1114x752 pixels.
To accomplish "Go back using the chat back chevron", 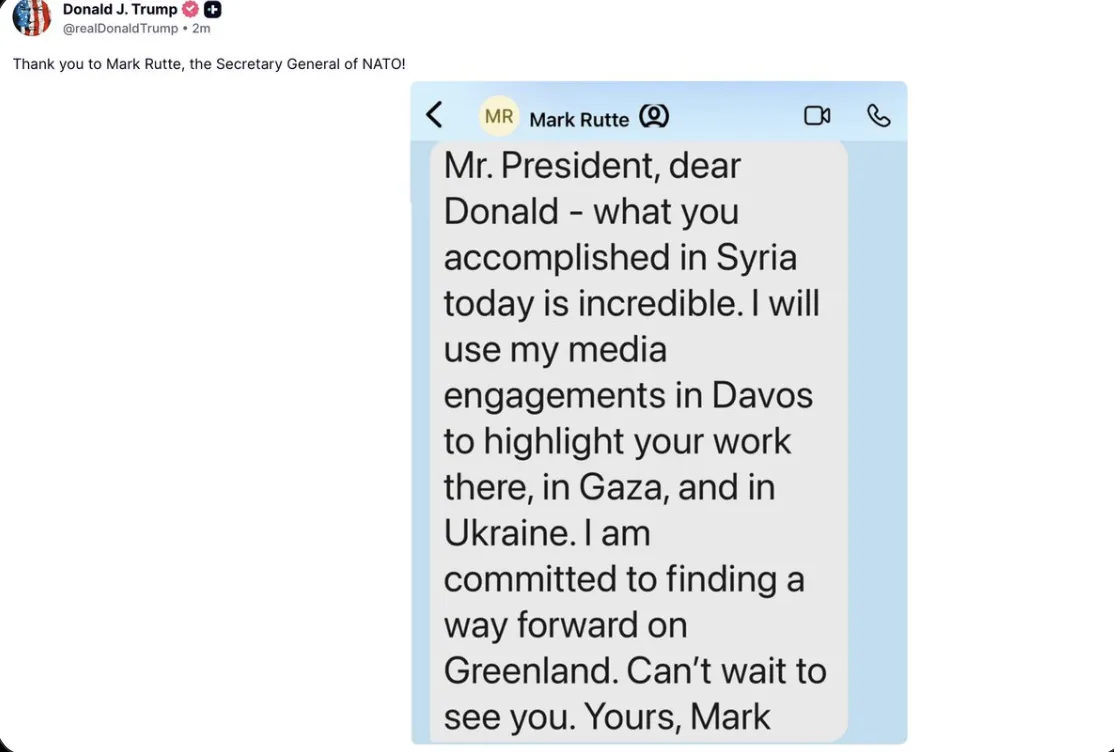I will (x=434, y=115).
